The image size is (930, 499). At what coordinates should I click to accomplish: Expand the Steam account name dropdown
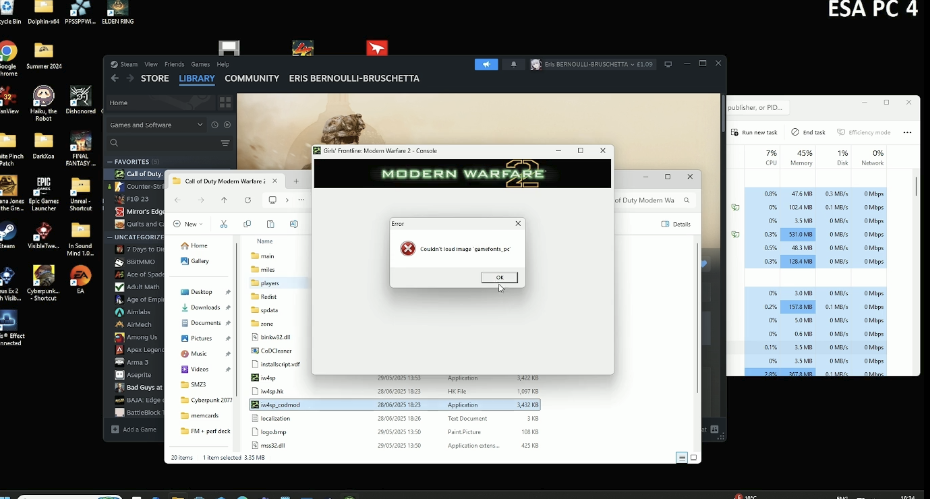tap(593, 64)
